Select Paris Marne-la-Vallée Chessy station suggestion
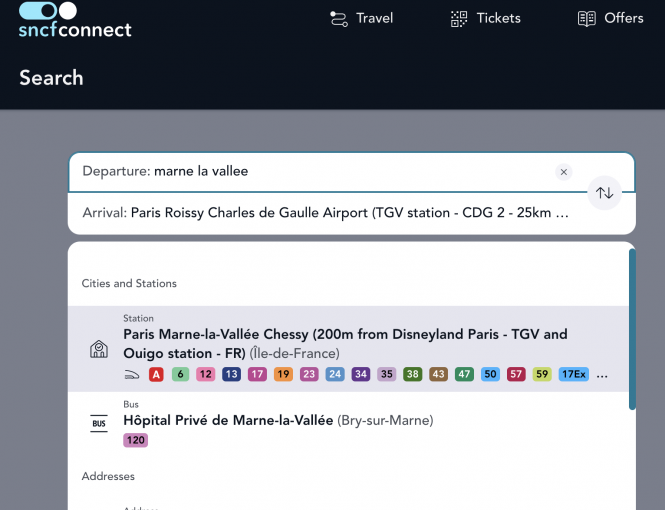The width and height of the screenshot is (665, 510). point(348,349)
